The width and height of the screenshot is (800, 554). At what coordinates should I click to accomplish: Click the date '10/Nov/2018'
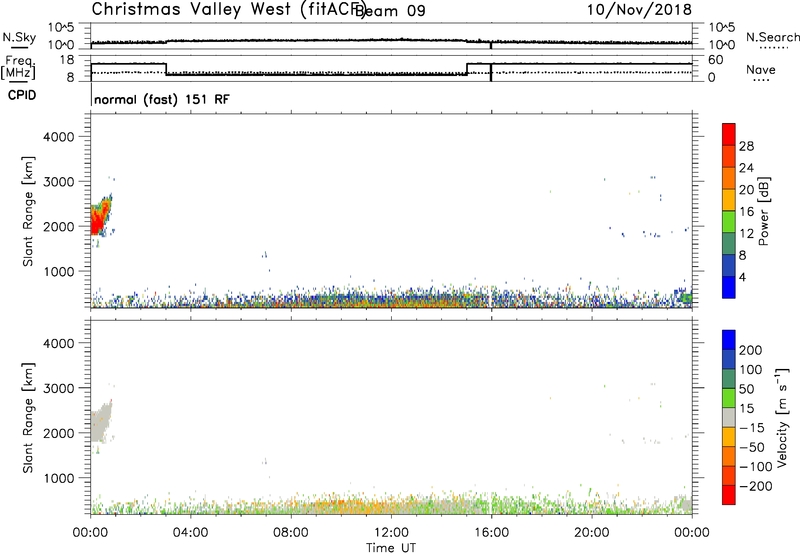pos(639,9)
